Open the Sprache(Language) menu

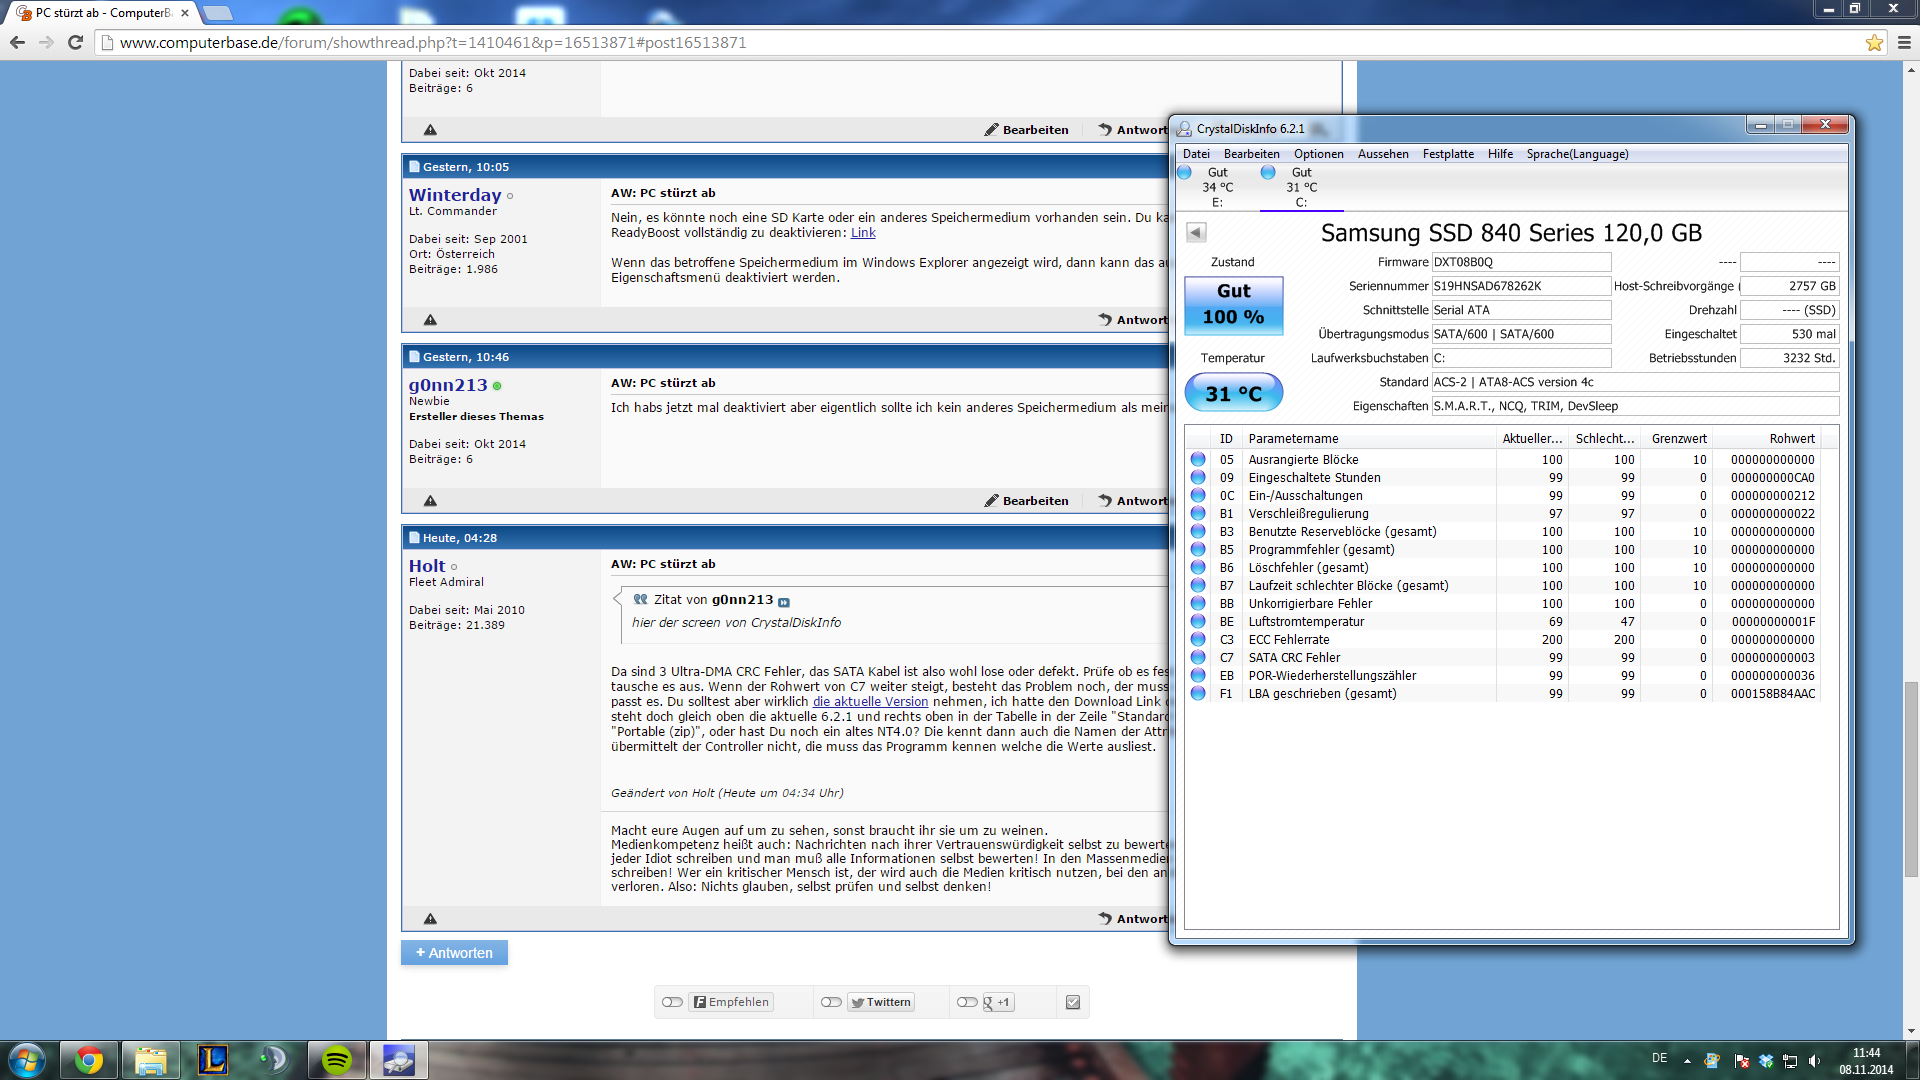(x=1576, y=154)
